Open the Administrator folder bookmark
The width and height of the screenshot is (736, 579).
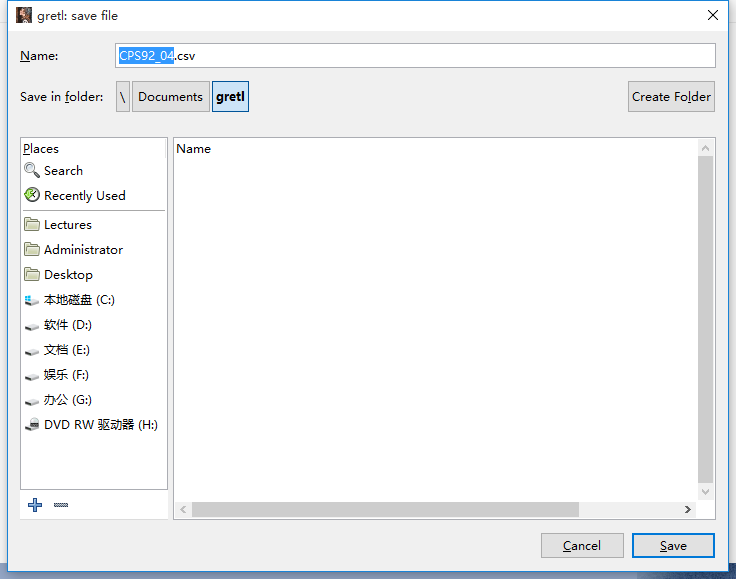[x=83, y=250]
